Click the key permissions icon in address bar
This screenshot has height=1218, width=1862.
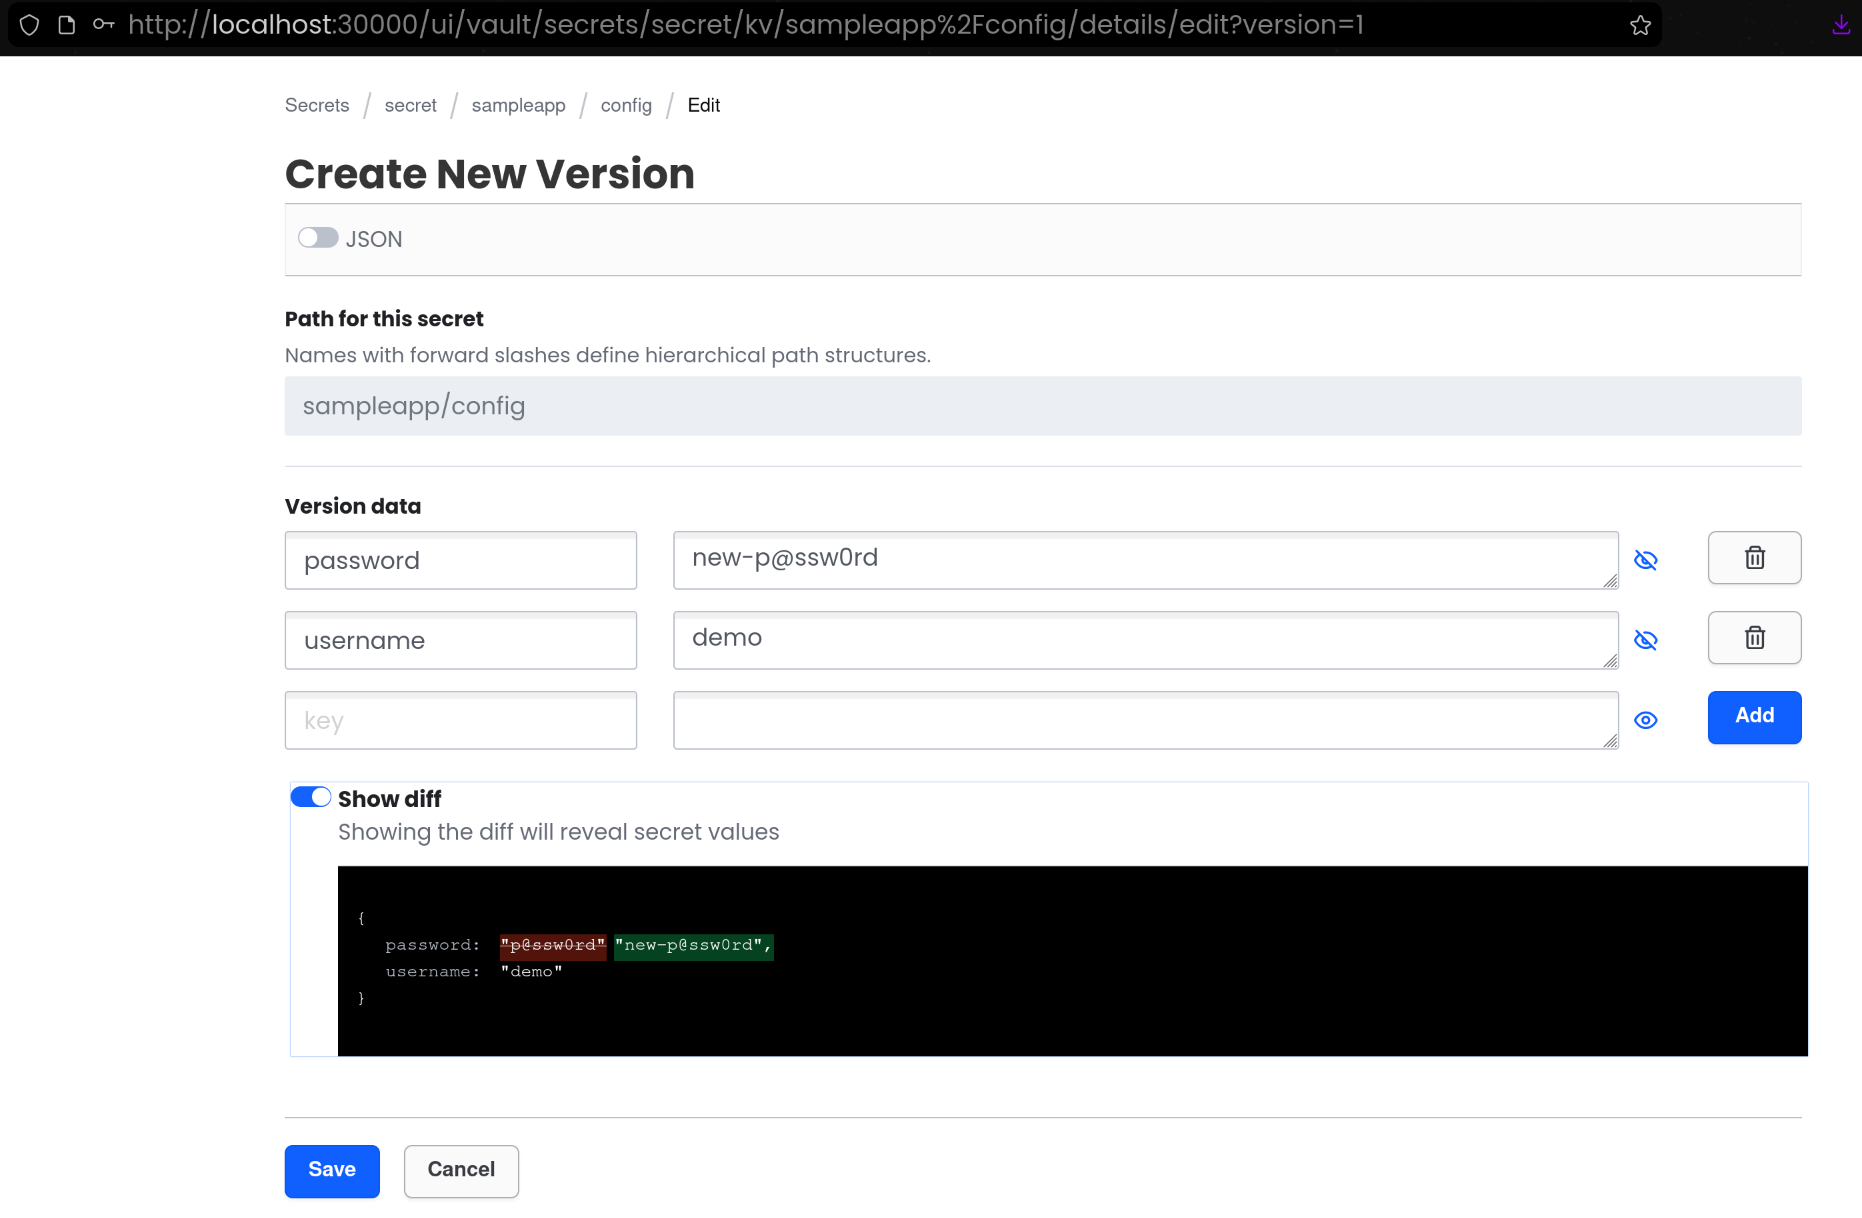[104, 25]
